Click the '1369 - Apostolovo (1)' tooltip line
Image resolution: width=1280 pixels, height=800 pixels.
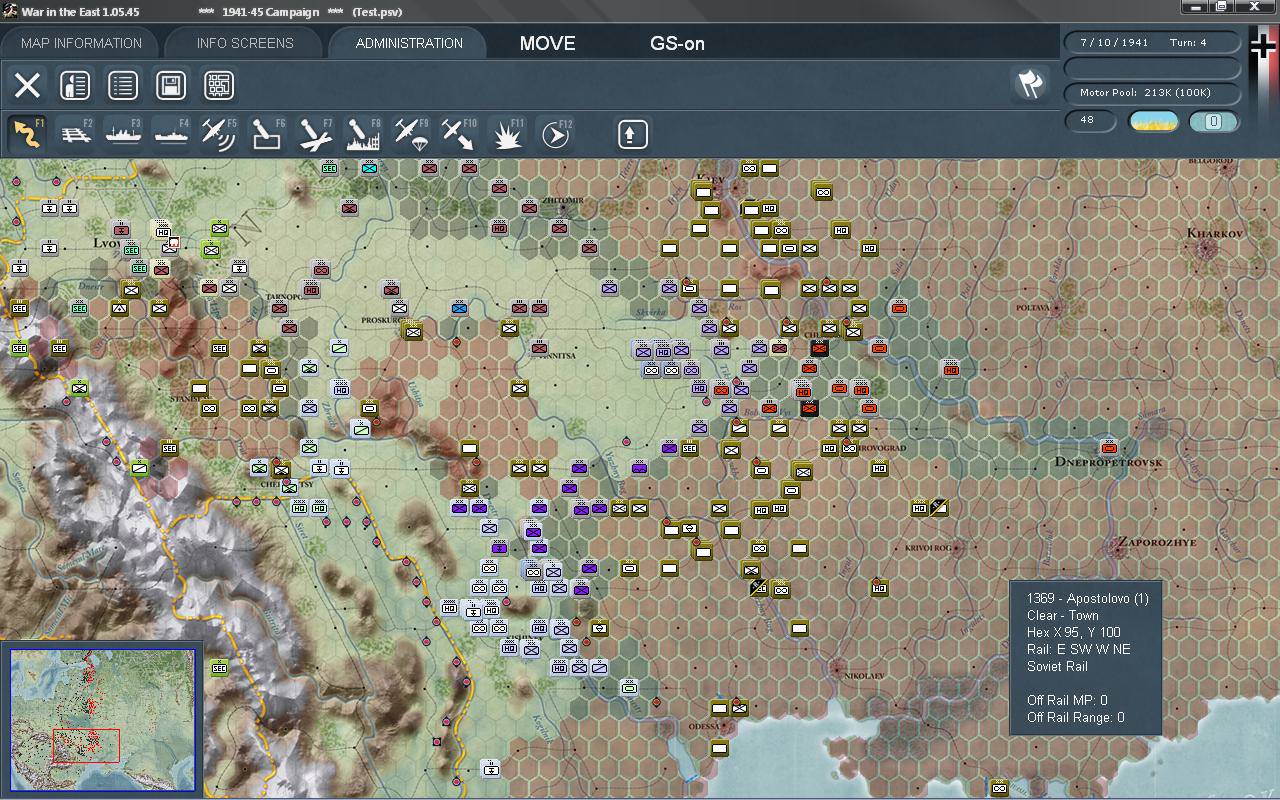coord(1087,598)
